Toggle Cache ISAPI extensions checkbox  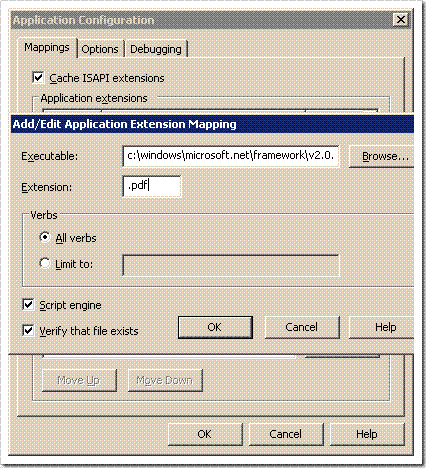coord(38,78)
